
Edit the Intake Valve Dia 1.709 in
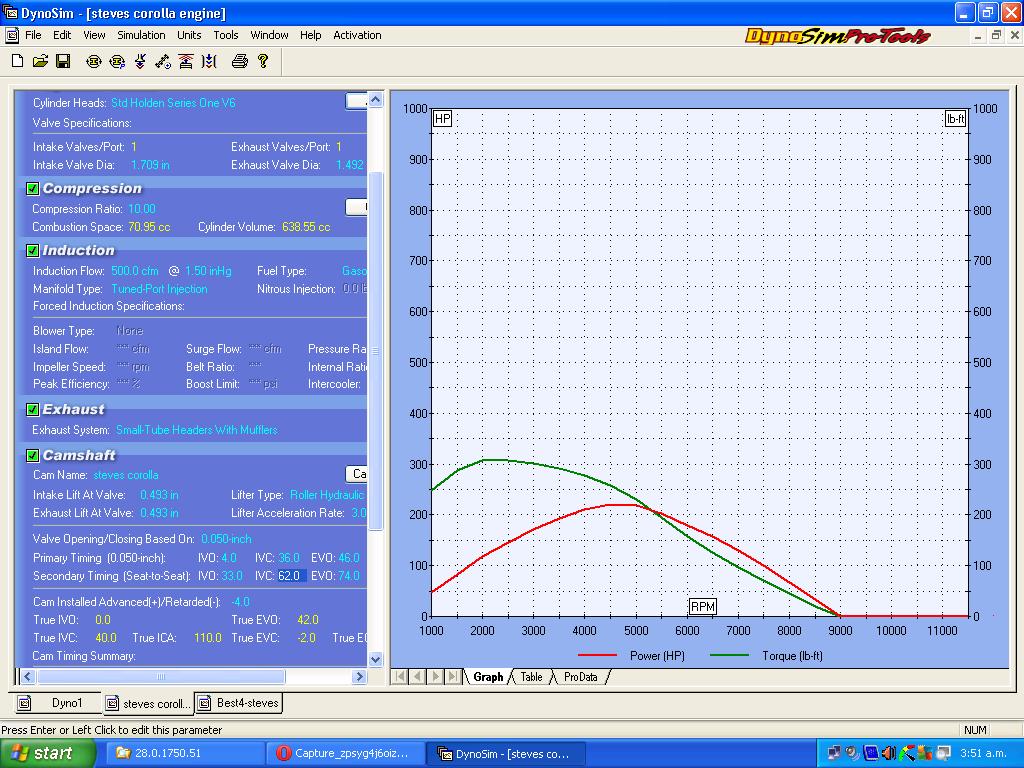click(150, 165)
